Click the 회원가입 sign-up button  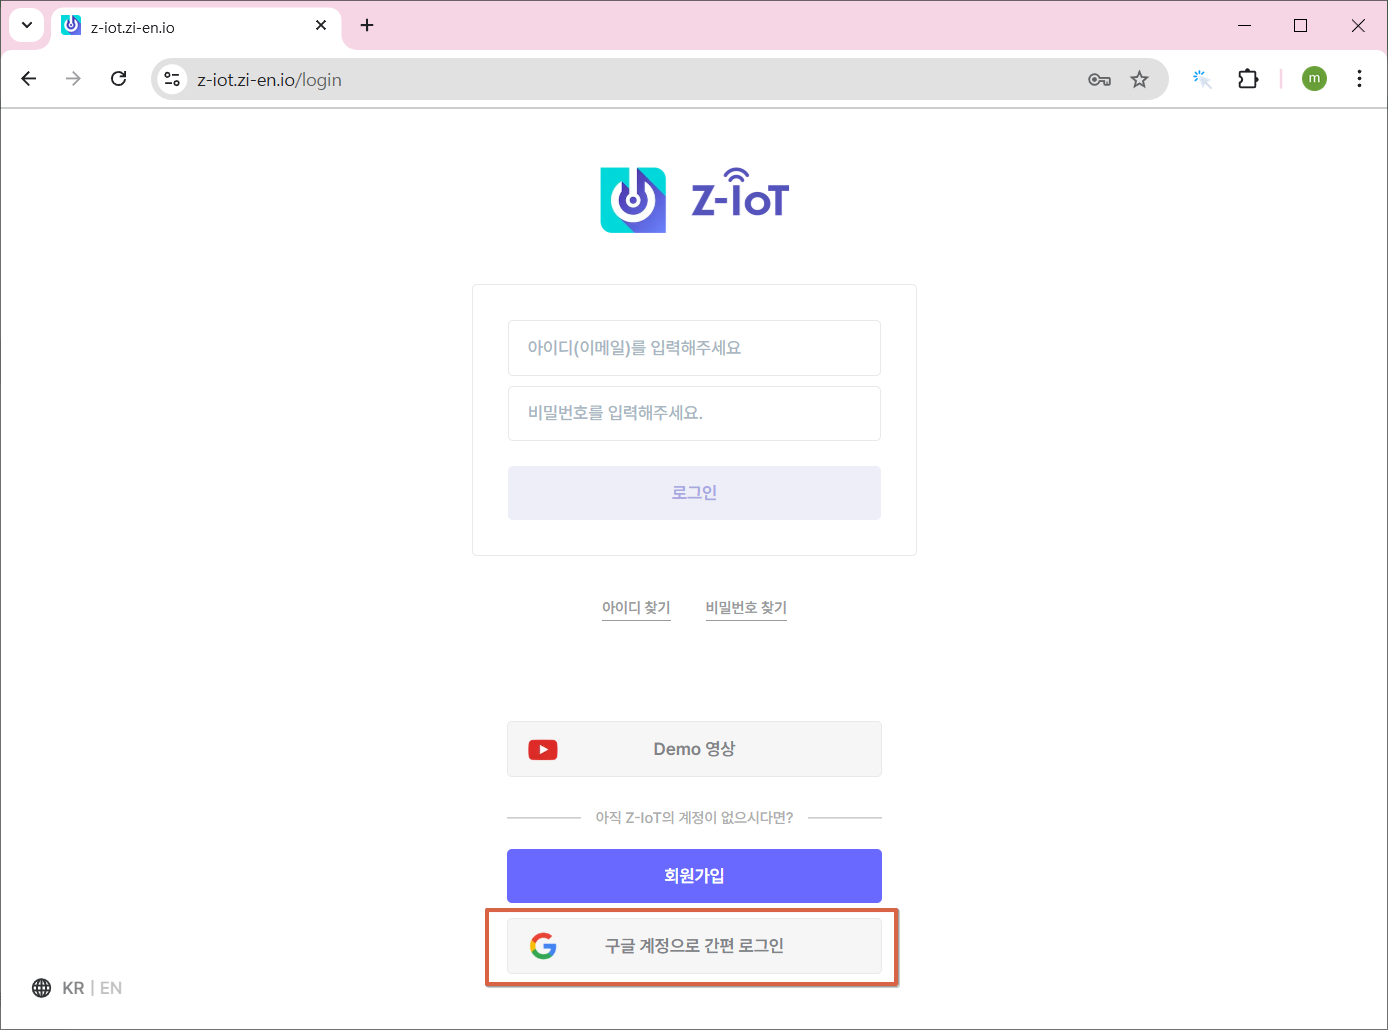click(694, 876)
